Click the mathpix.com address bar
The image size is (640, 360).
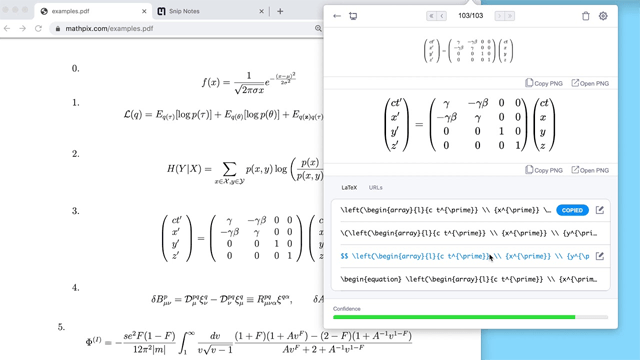click(x=186, y=29)
